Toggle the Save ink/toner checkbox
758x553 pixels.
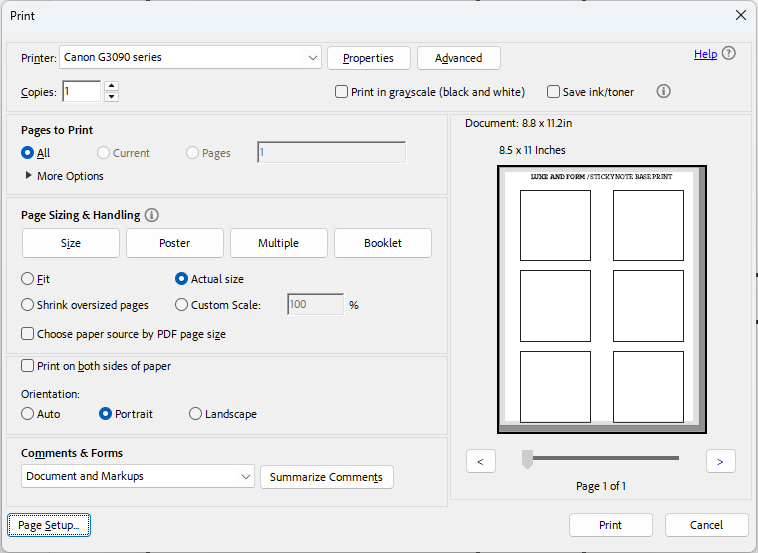tap(553, 92)
